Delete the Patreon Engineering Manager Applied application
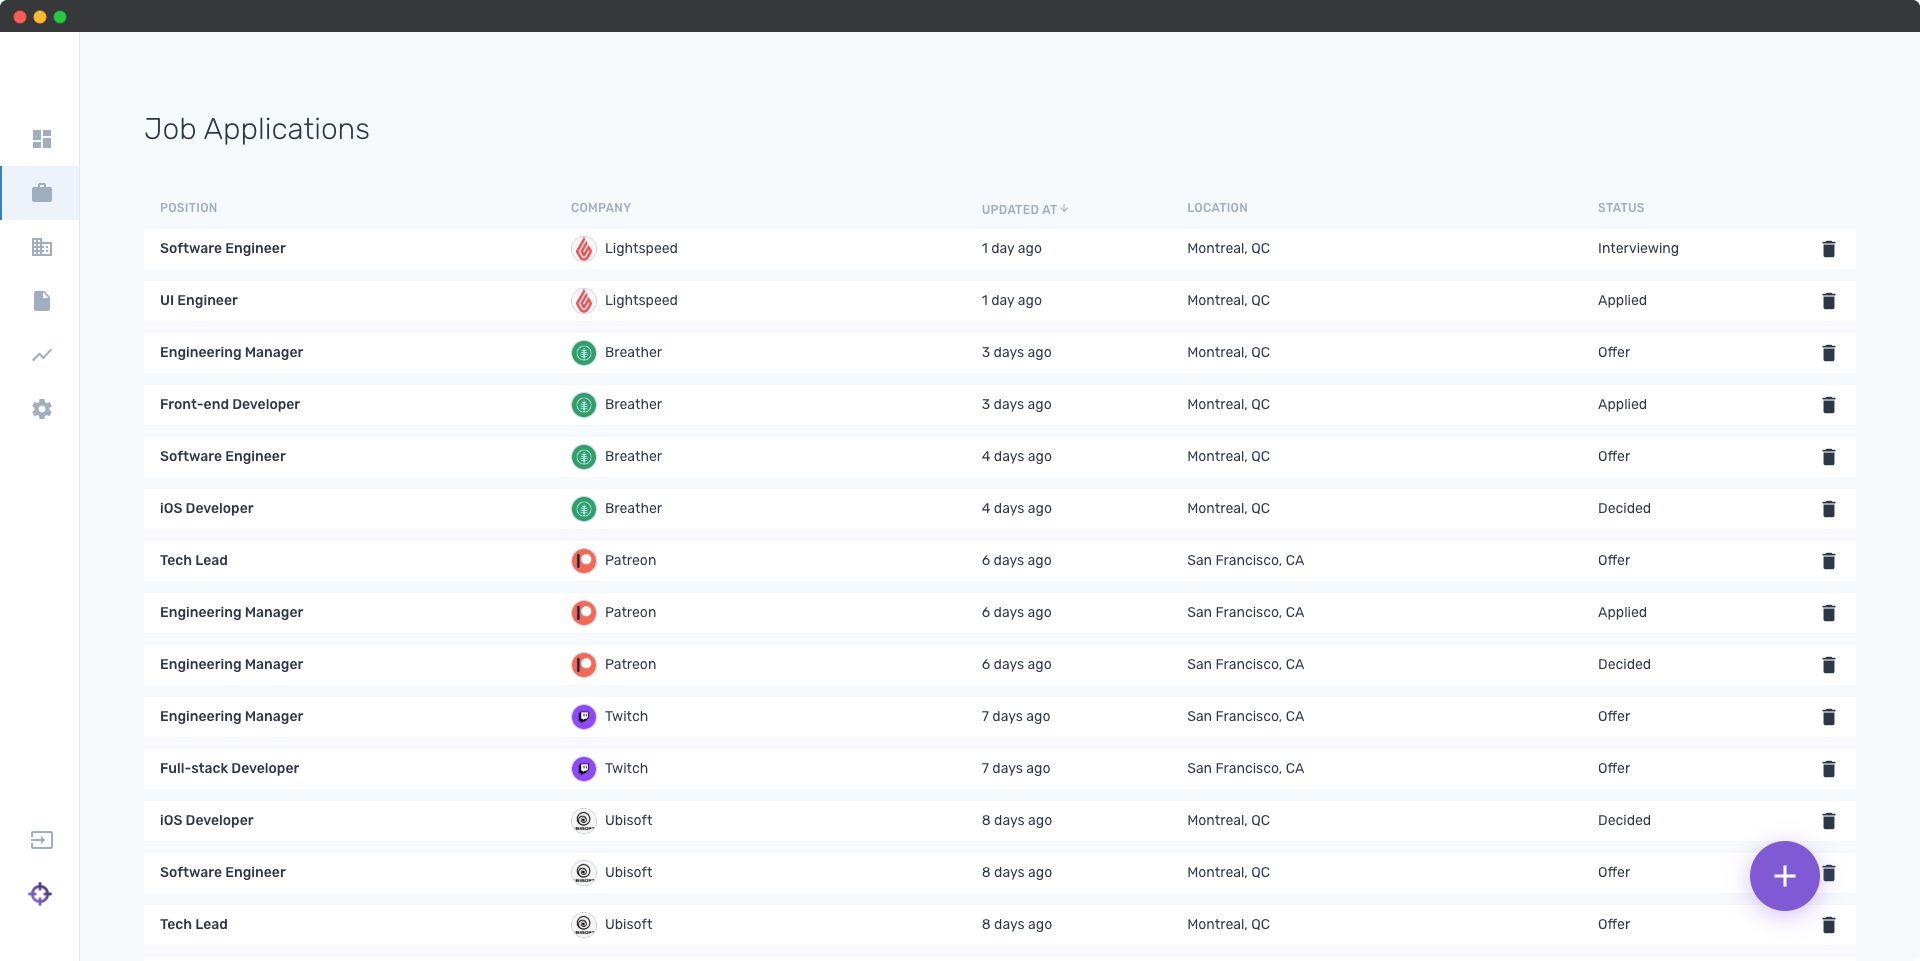The width and height of the screenshot is (1920, 961). [1828, 613]
